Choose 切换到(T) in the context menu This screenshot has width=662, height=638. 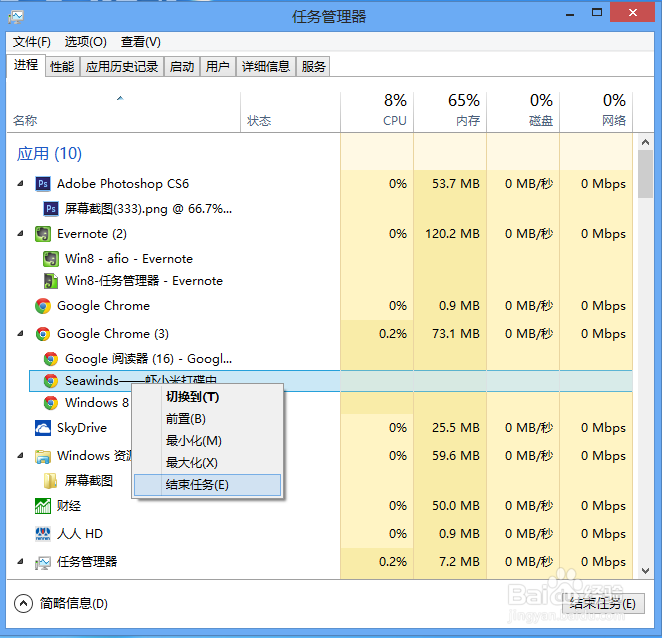coord(207,397)
